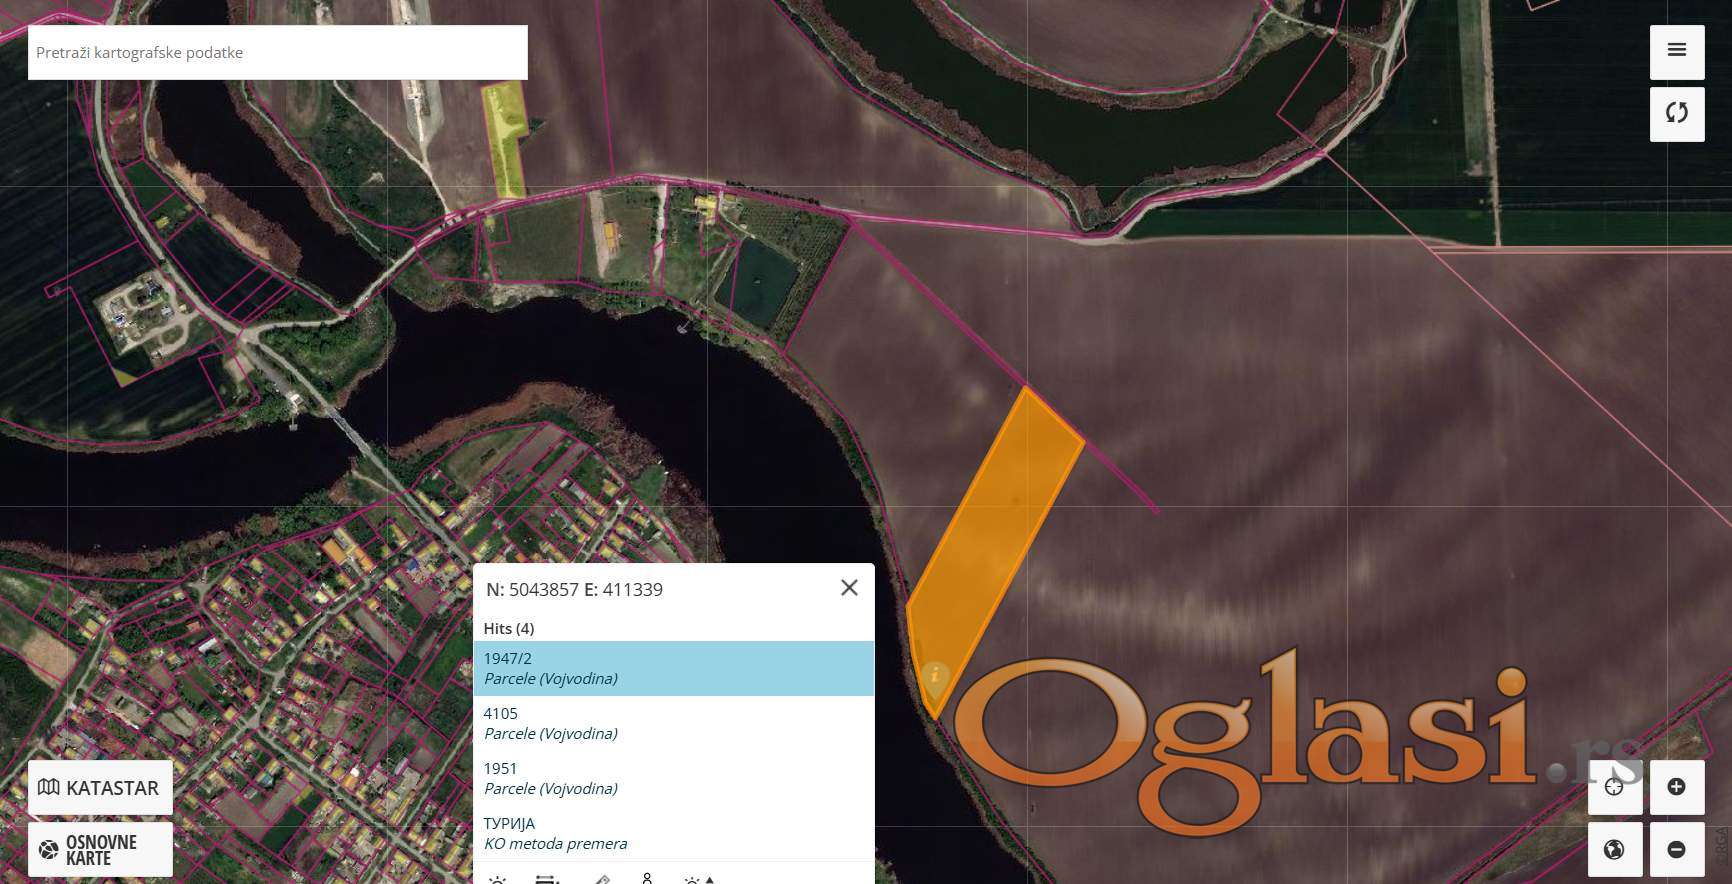Open the KATASTAR layers panel
Screen dimensions: 1732x884
point(100,787)
